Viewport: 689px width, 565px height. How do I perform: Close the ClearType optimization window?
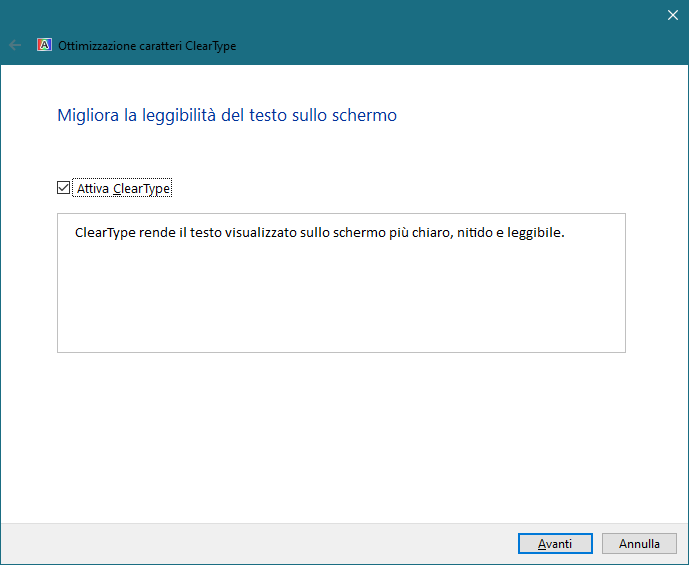[672, 15]
